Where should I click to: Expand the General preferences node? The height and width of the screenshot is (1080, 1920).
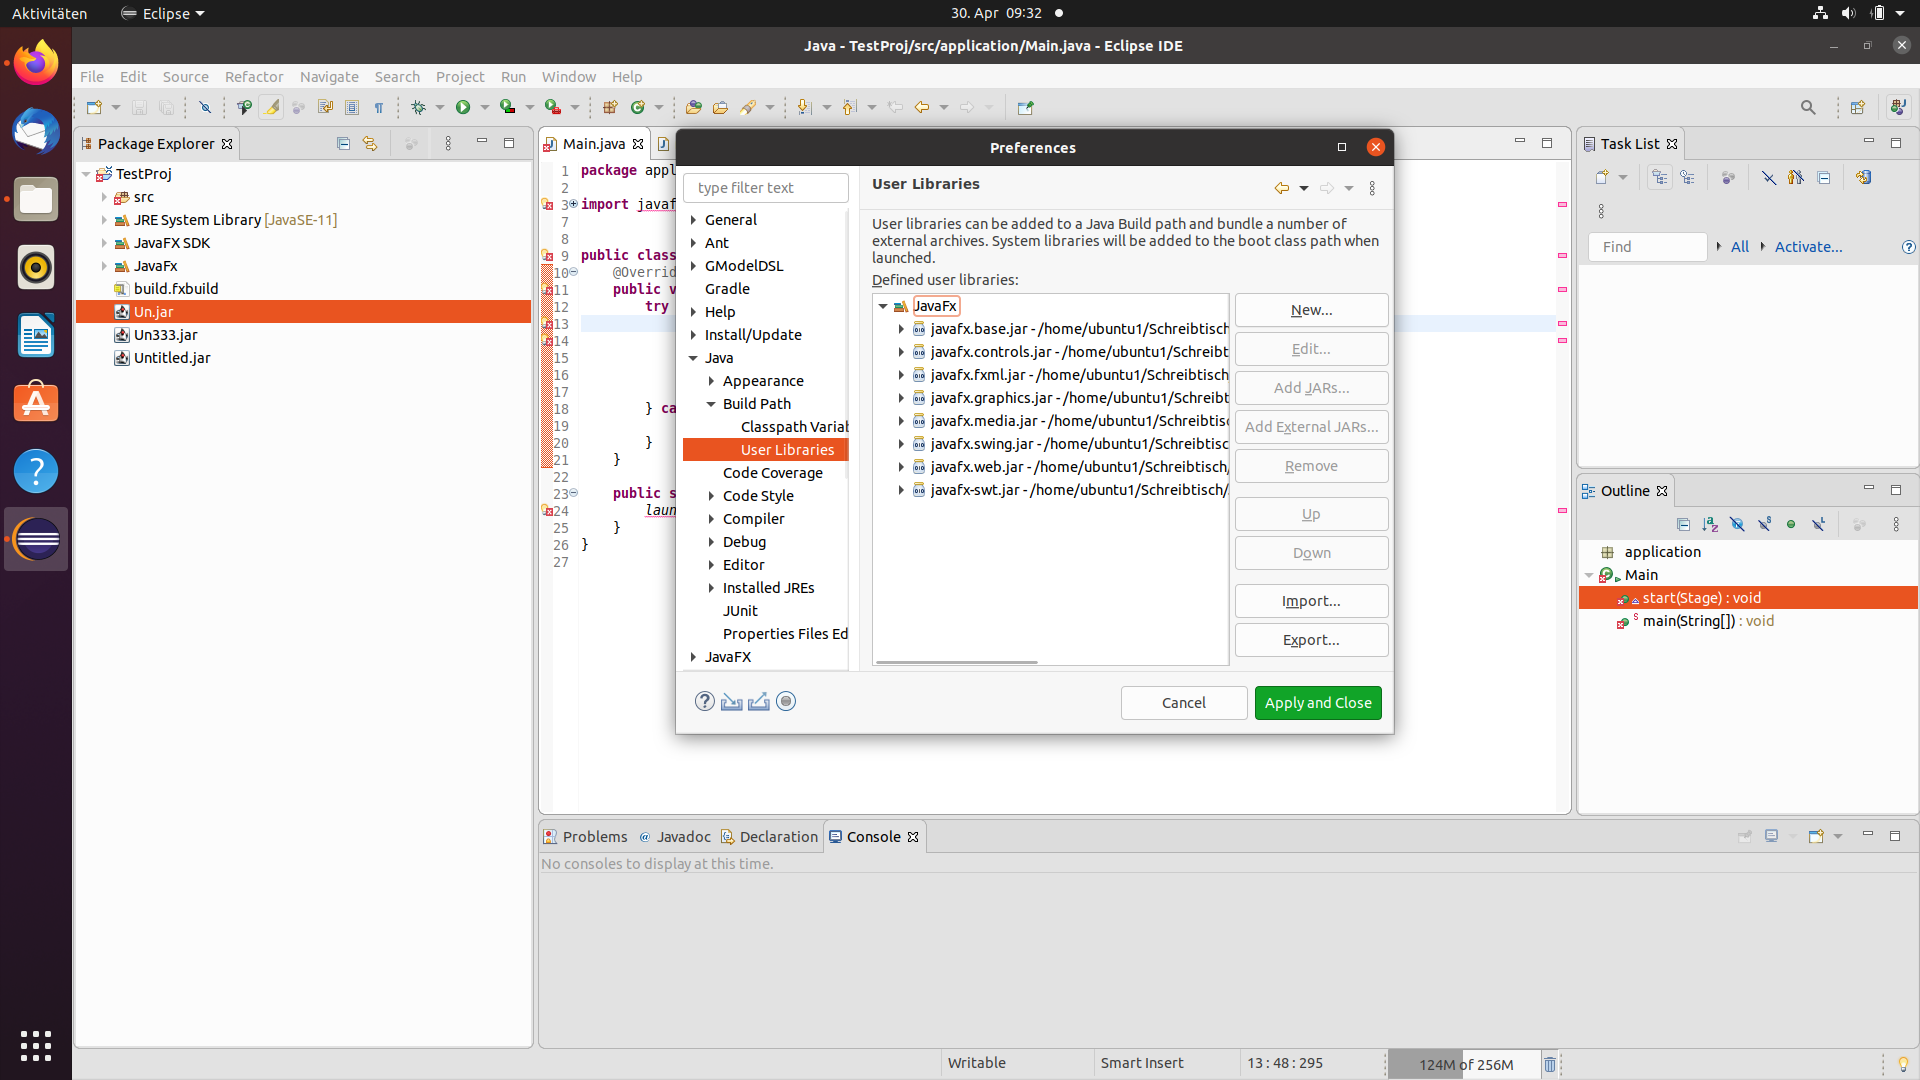(693, 220)
